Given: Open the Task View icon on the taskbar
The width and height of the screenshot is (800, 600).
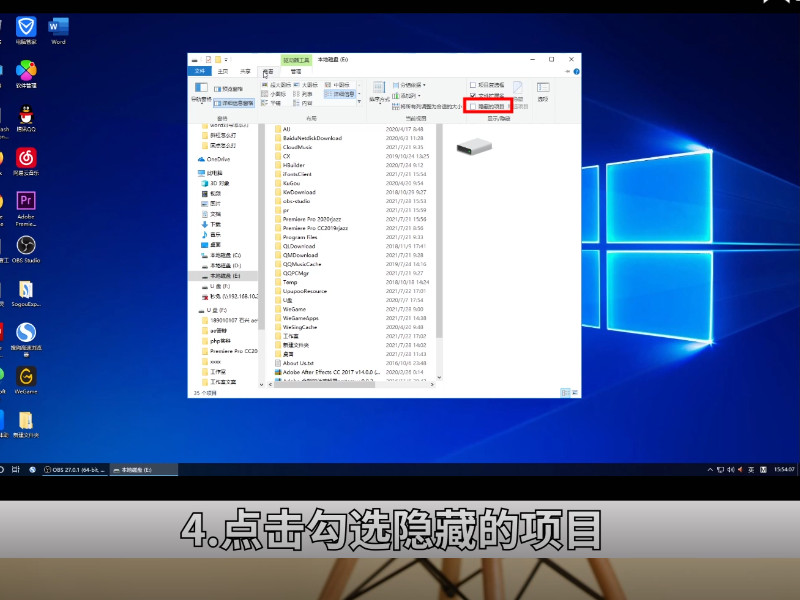Looking at the screenshot, I should pos(16,469).
